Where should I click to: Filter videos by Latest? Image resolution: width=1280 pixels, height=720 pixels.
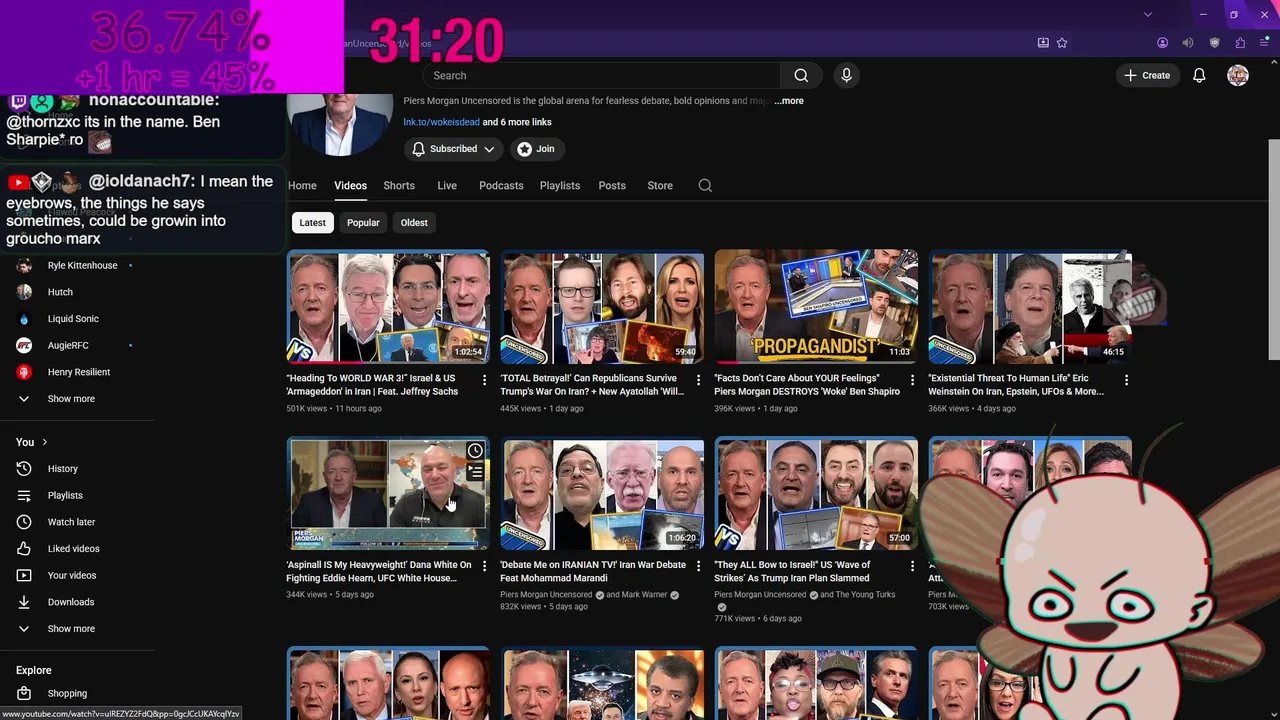coord(312,222)
